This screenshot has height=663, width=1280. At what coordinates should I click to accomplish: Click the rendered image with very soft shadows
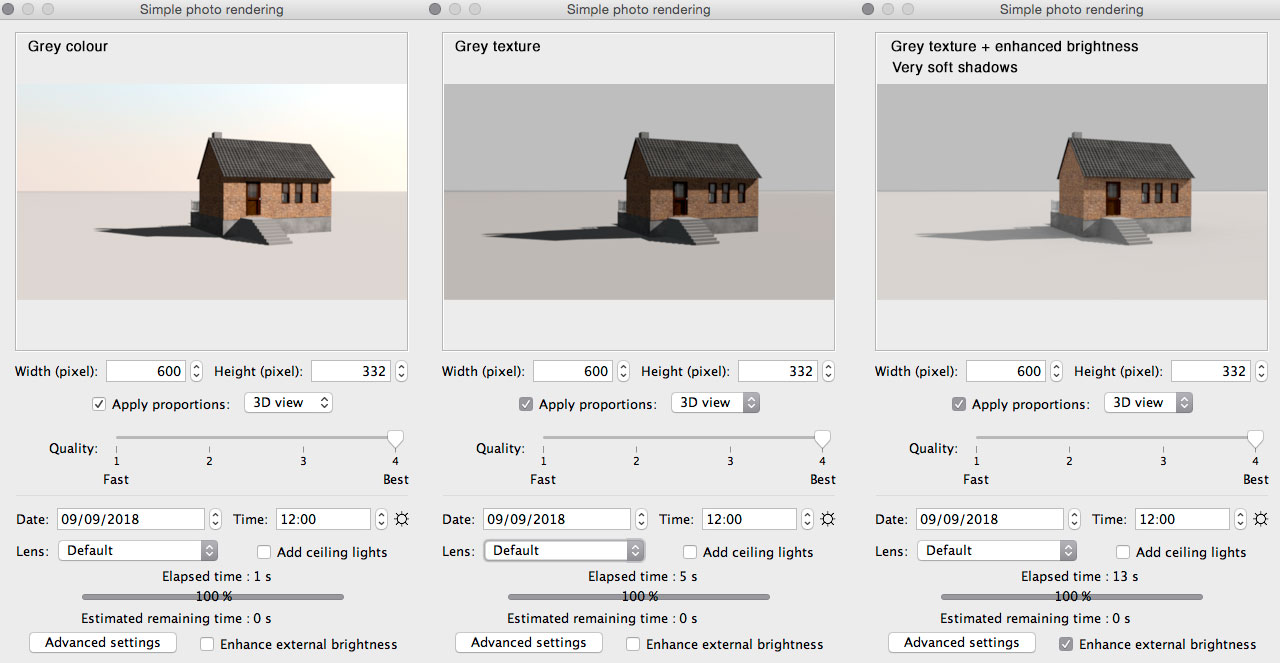pos(1072,192)
